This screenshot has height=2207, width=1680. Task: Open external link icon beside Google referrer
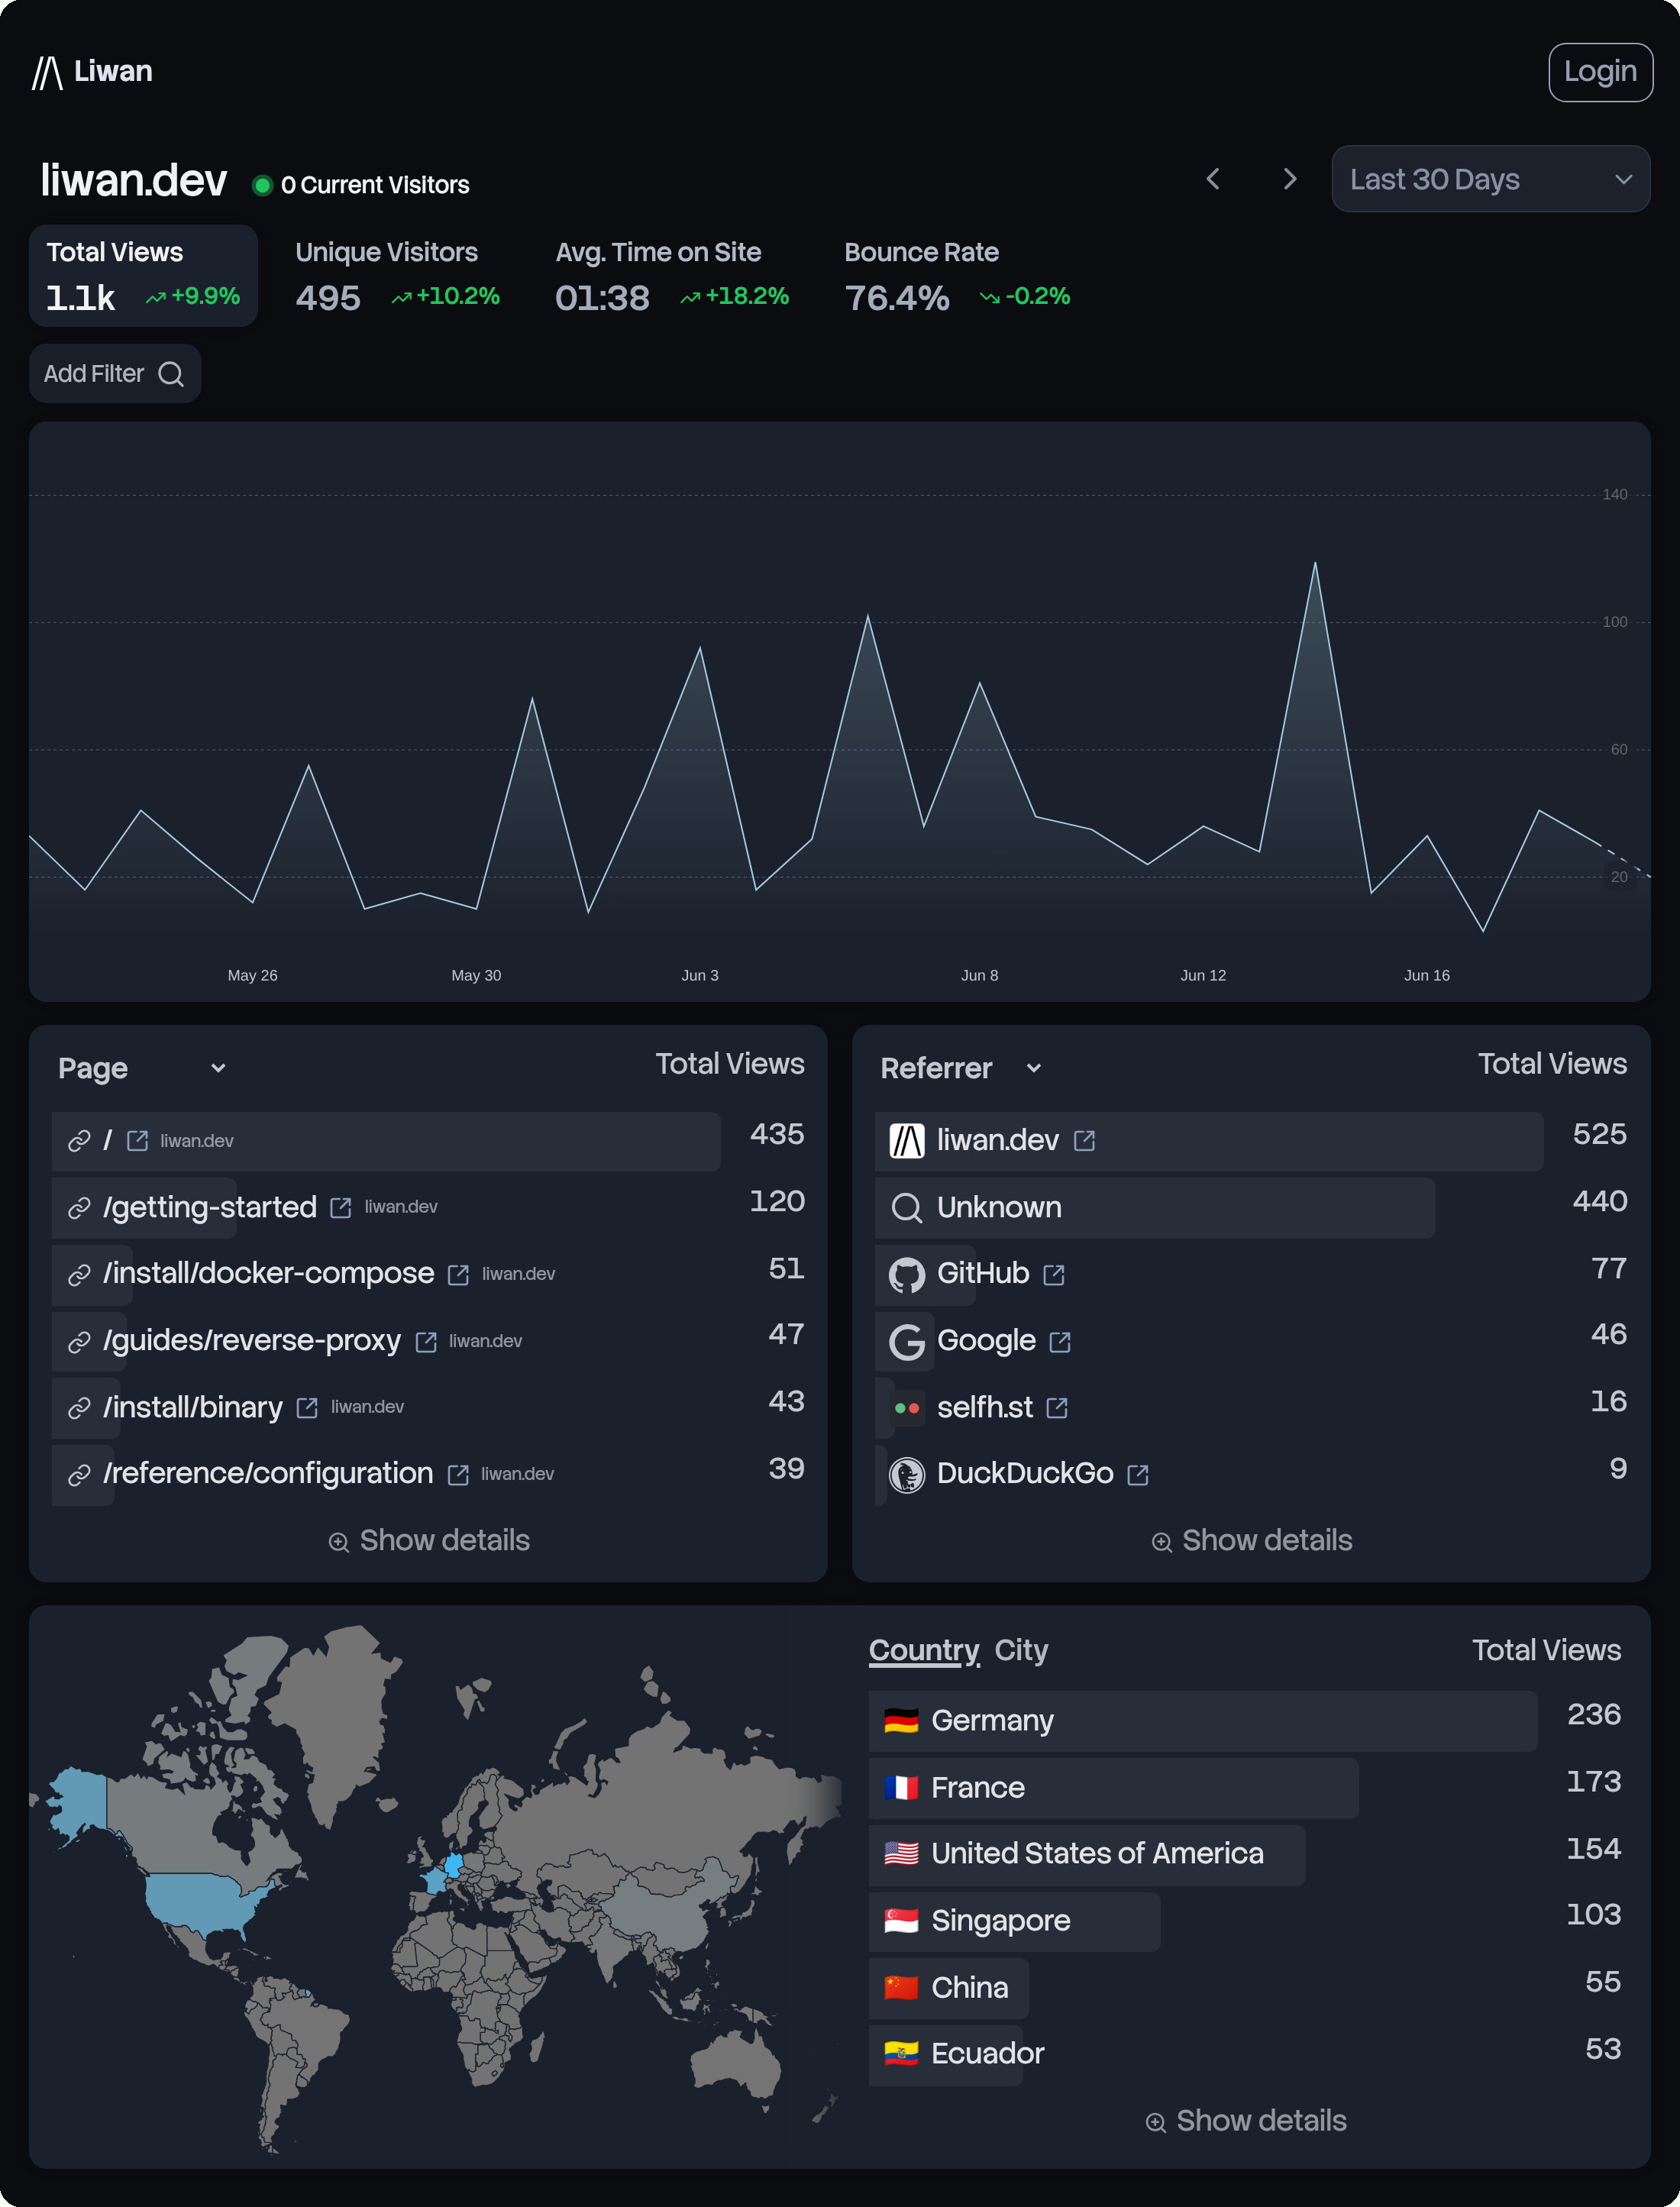coord(1061,1342)
